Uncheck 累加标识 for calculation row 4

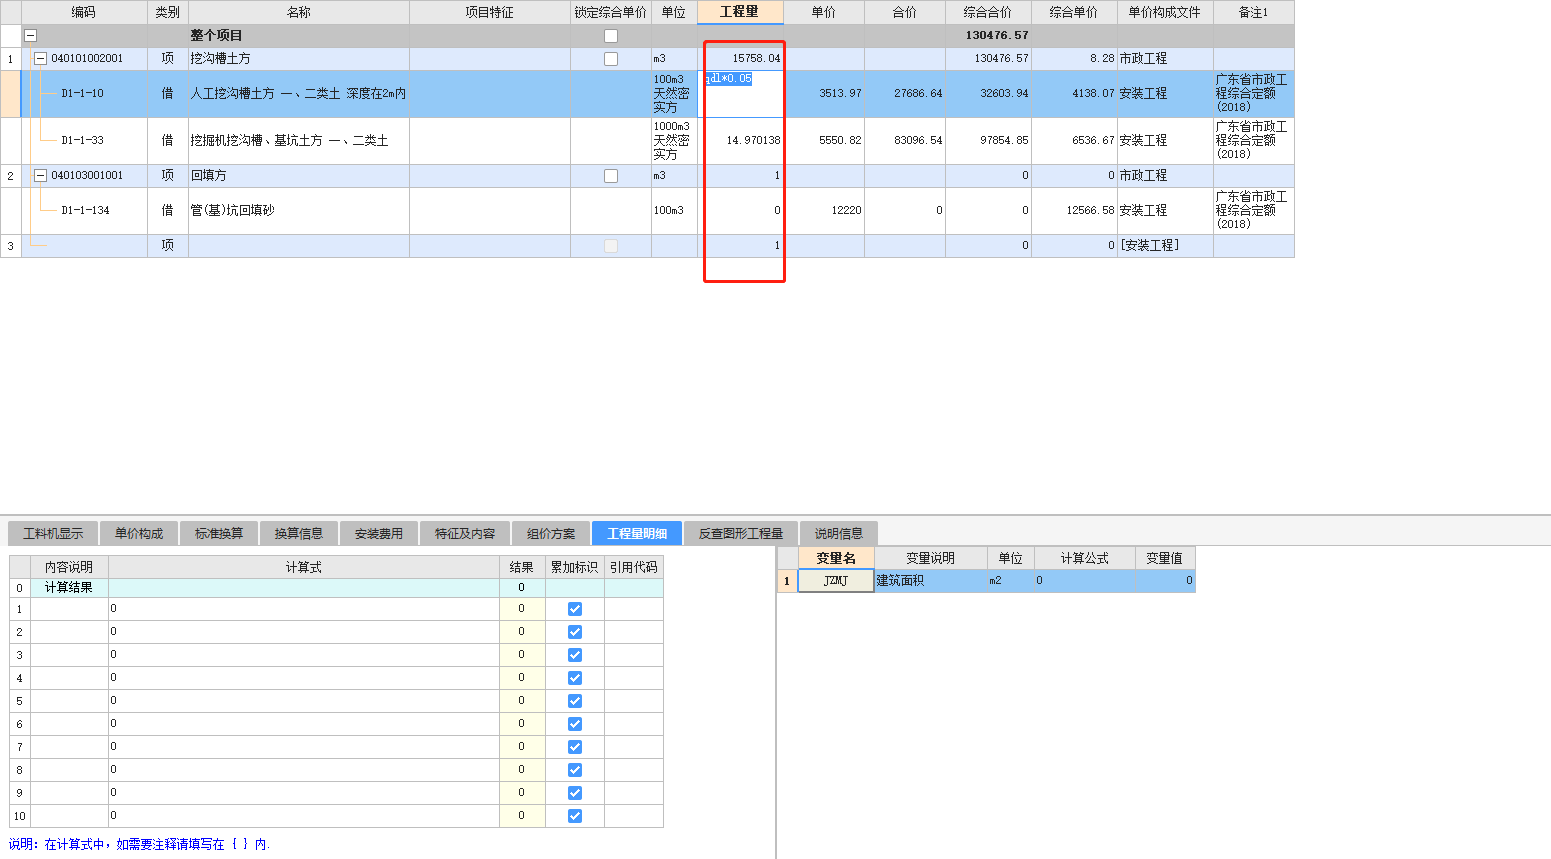point(575,678)
